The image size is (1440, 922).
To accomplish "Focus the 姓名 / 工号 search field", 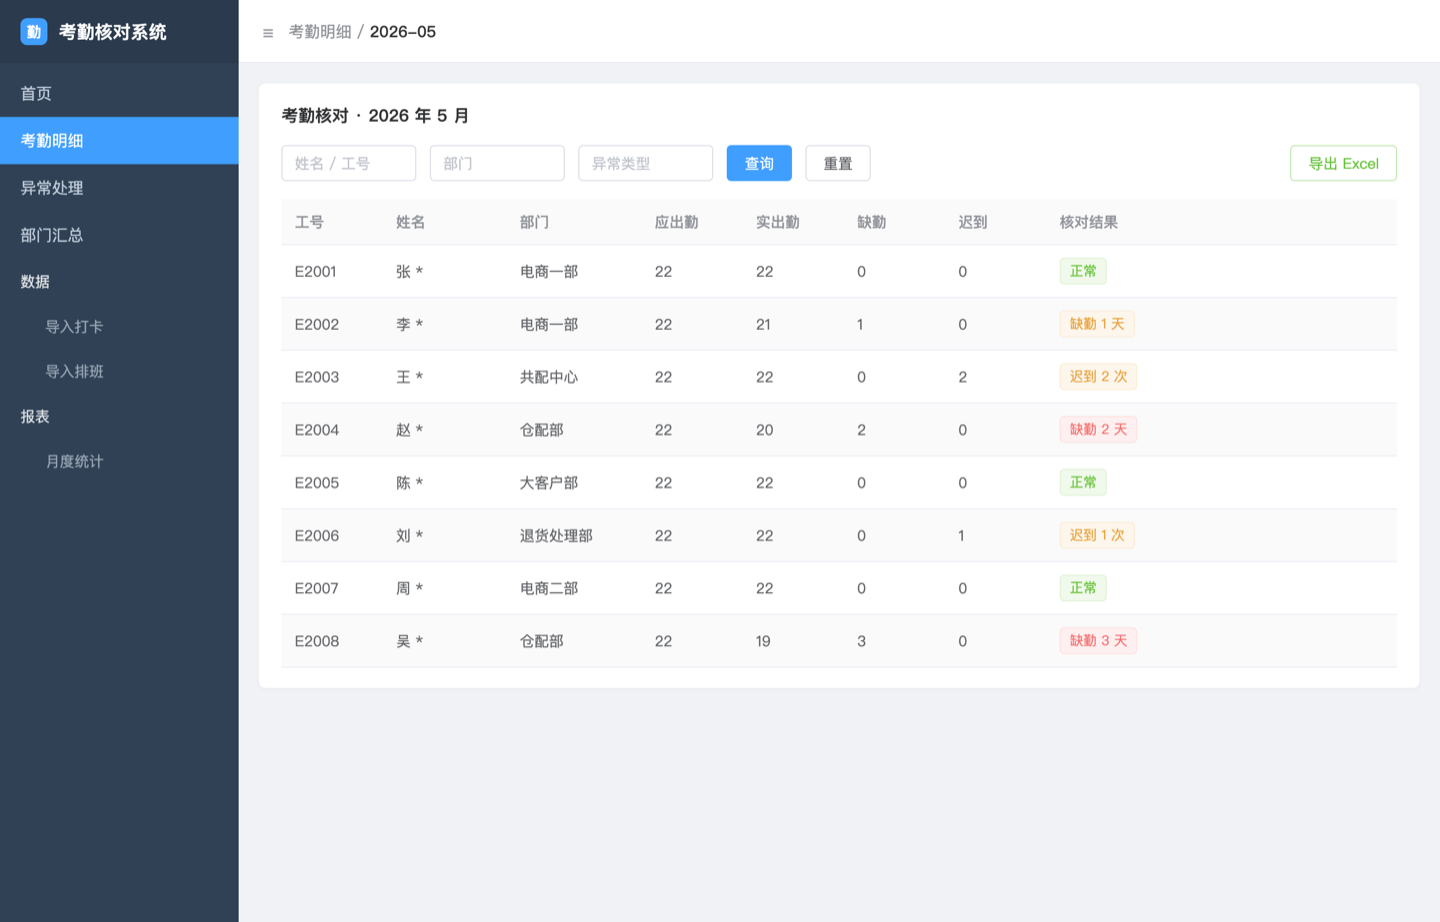I will 349,163.
